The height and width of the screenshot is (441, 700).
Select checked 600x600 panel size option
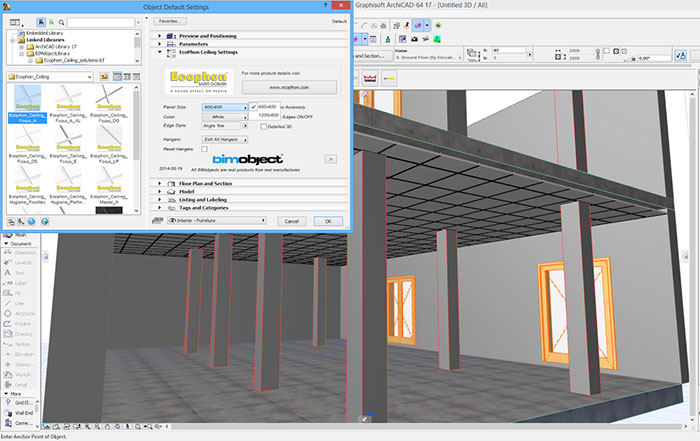click(264, 107)
